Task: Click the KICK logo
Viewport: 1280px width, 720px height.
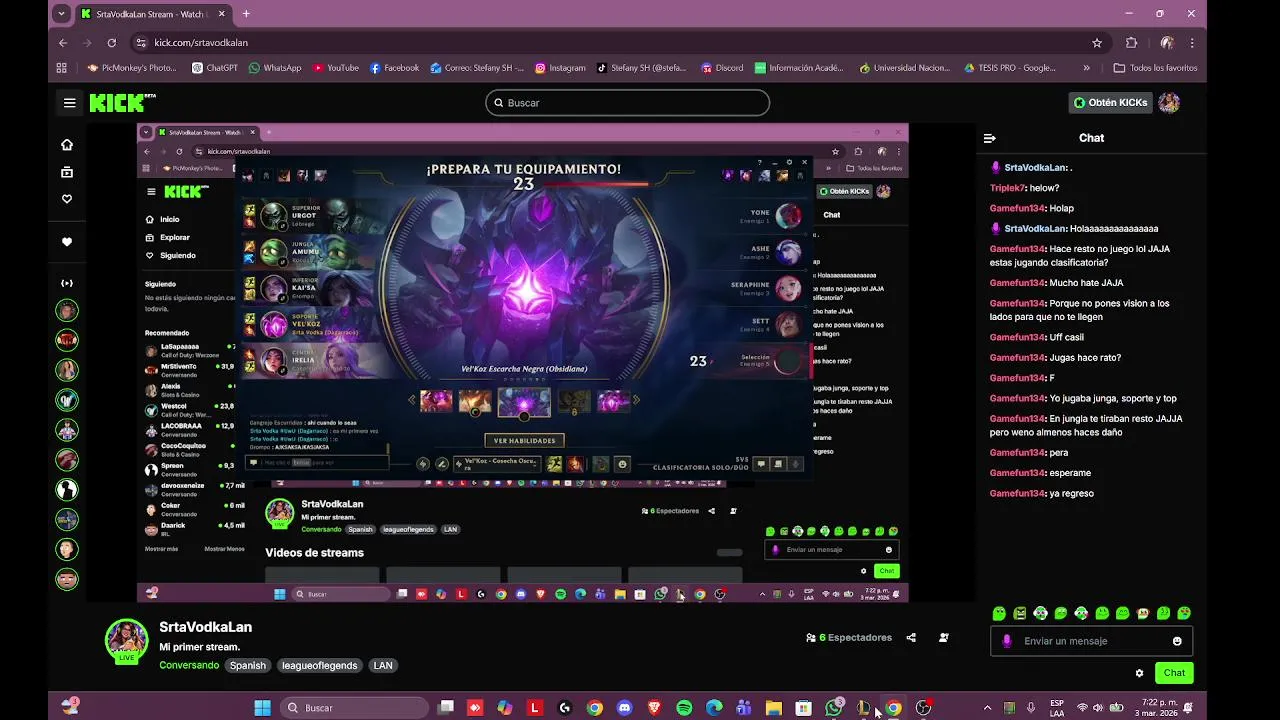Action: pyautogui.click(x=122, y=102)
